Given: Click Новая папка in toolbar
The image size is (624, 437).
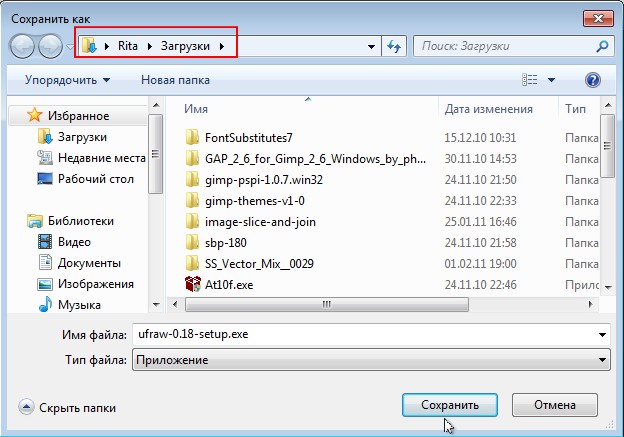Looking at the screenshot, I should (175, 79).
